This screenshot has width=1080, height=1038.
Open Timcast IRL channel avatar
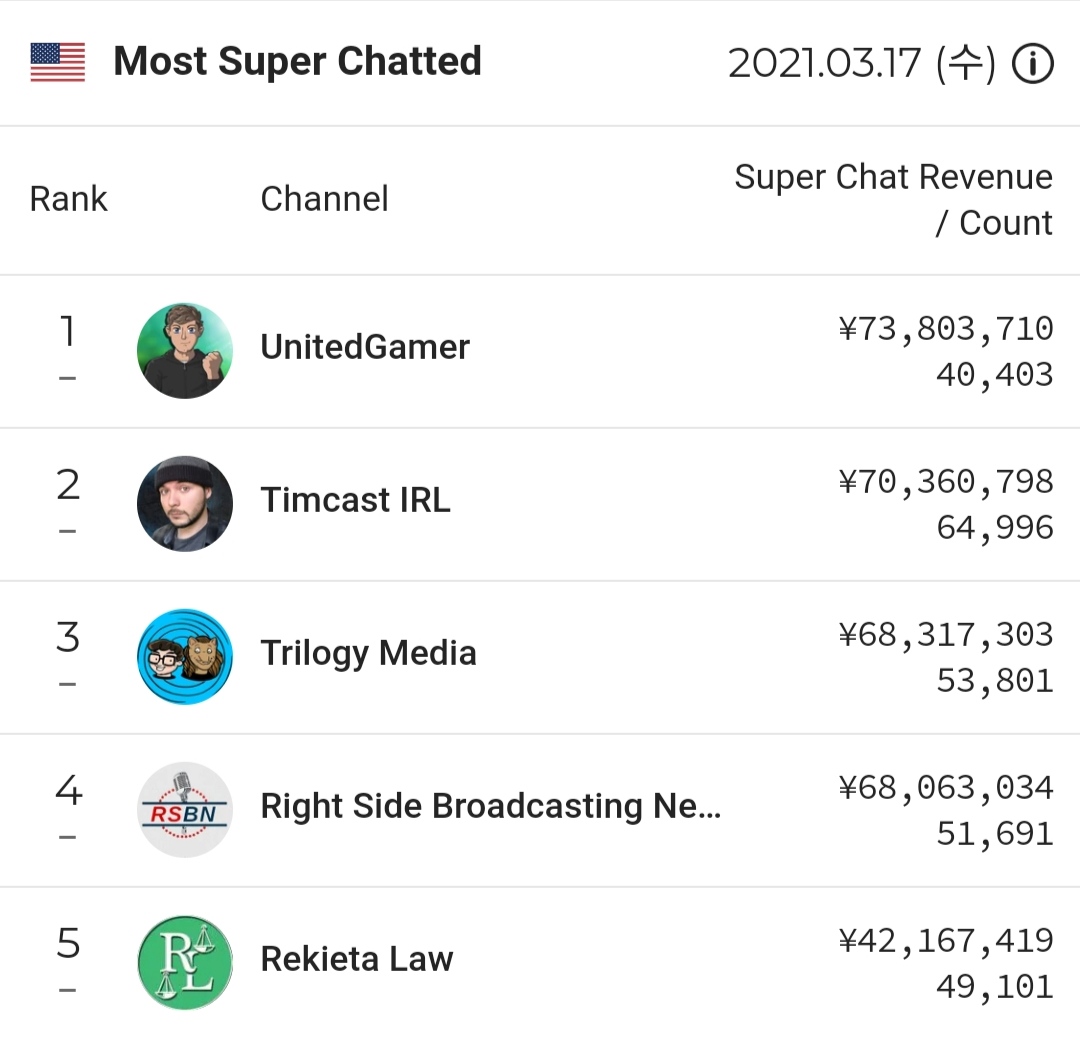[185, 504]
